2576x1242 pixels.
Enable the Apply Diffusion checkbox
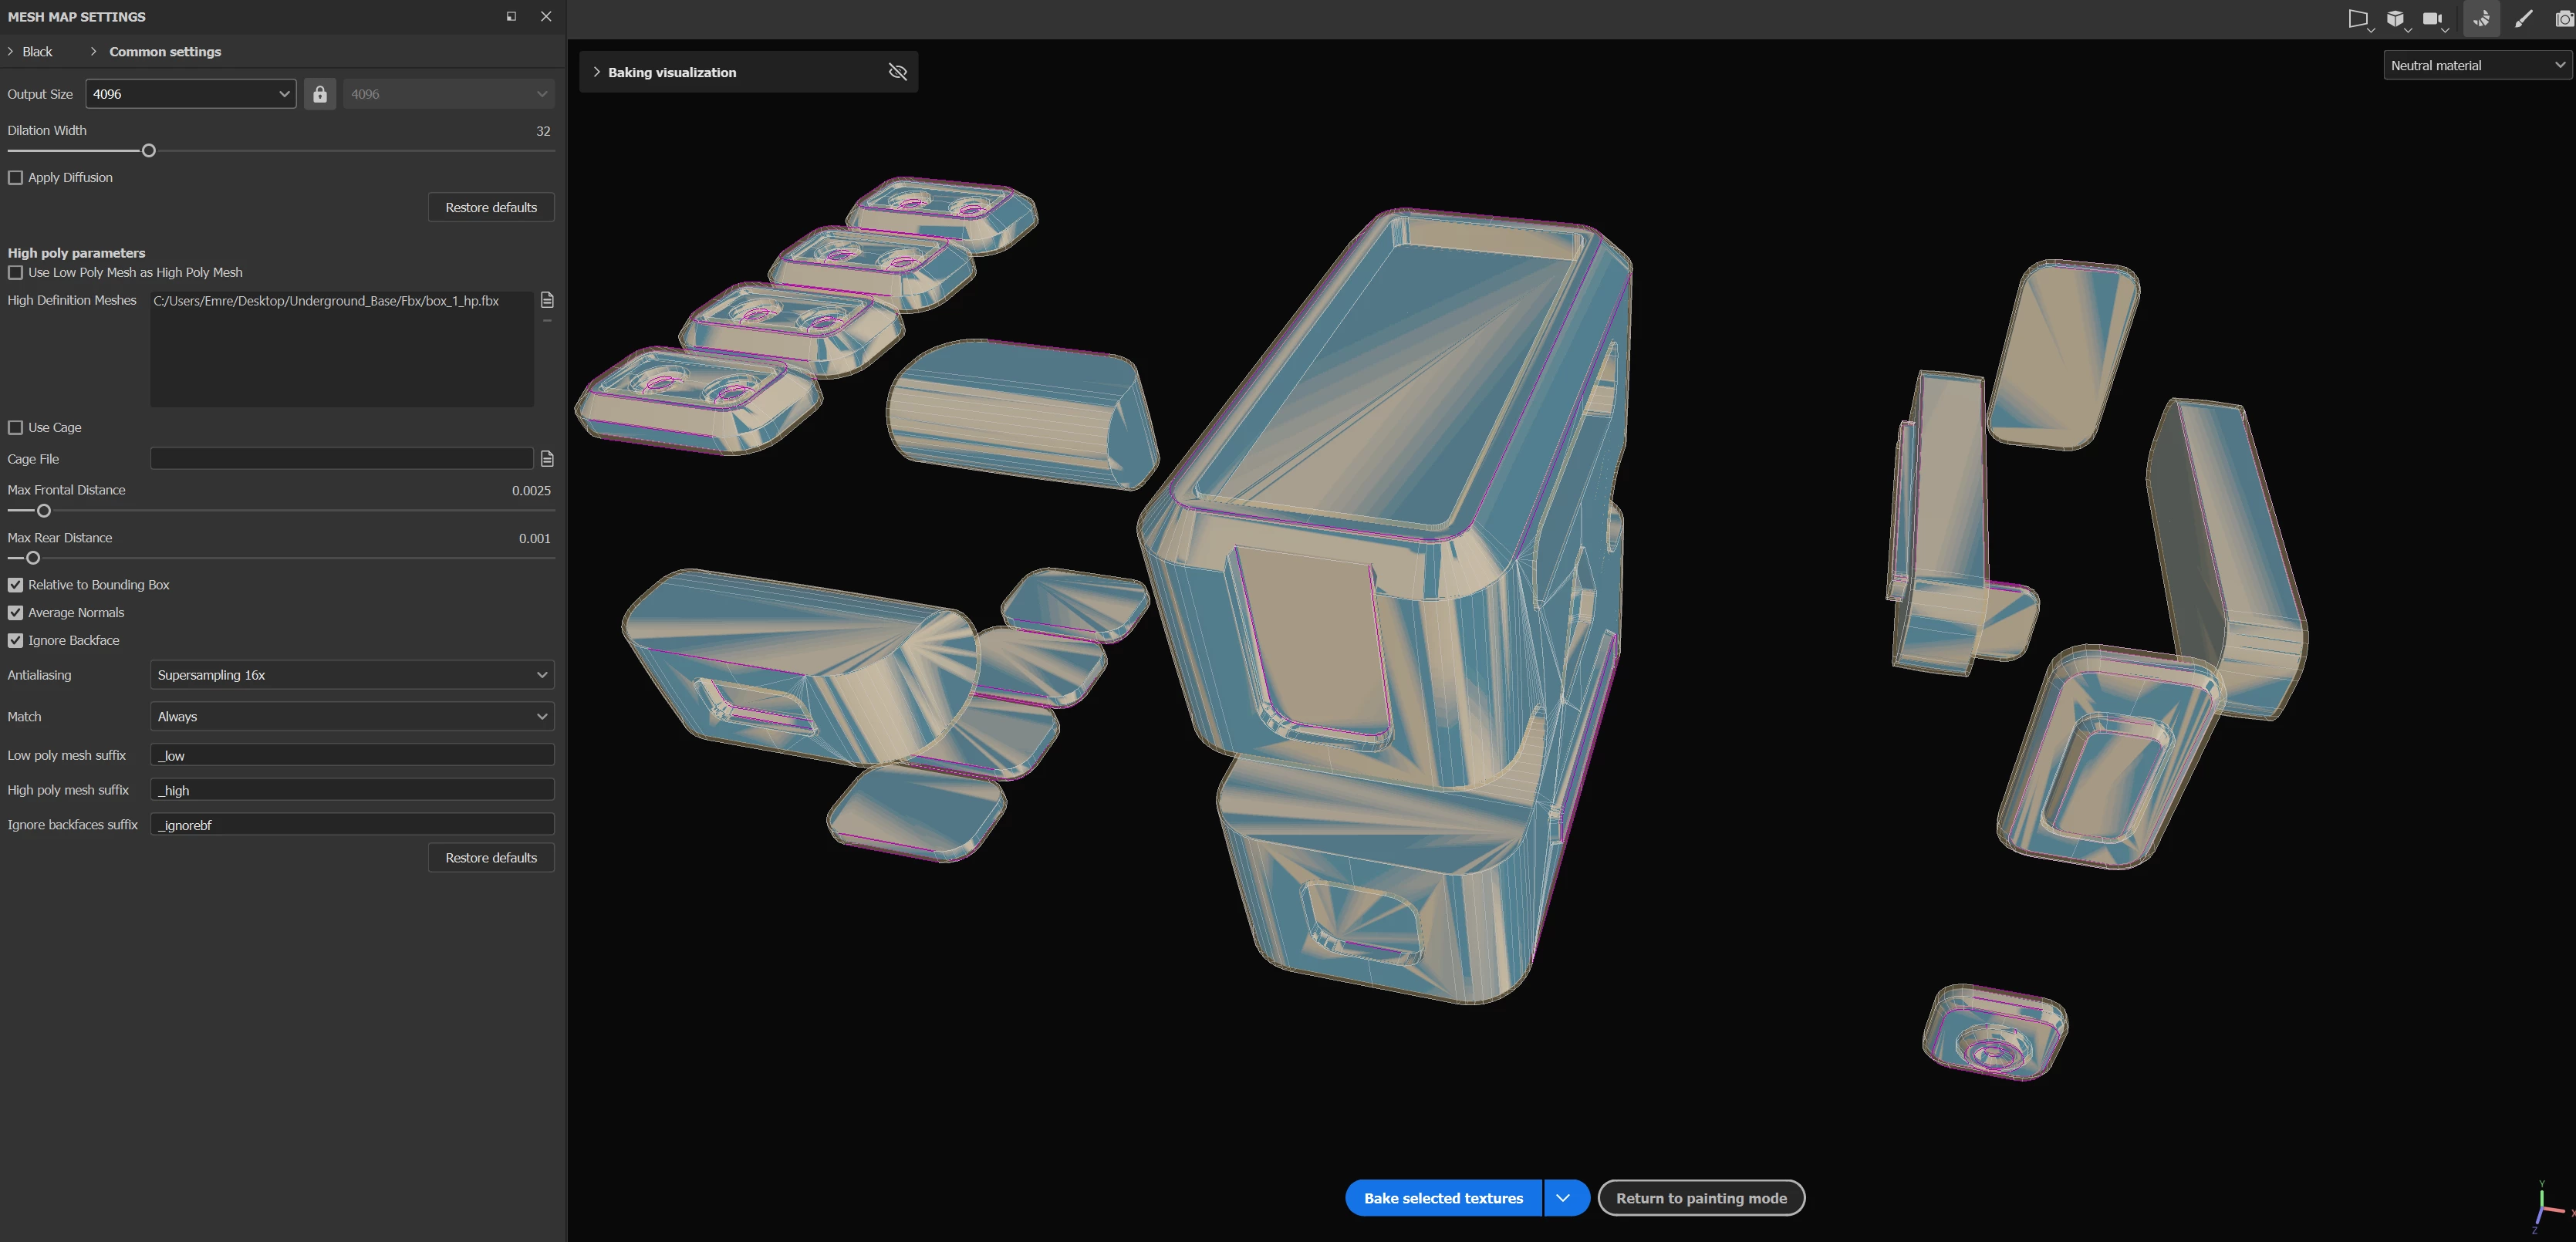coord(16,178)
